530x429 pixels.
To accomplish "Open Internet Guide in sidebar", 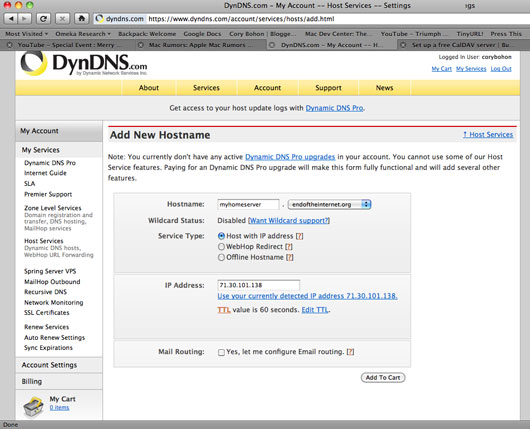I will point(45,173).
